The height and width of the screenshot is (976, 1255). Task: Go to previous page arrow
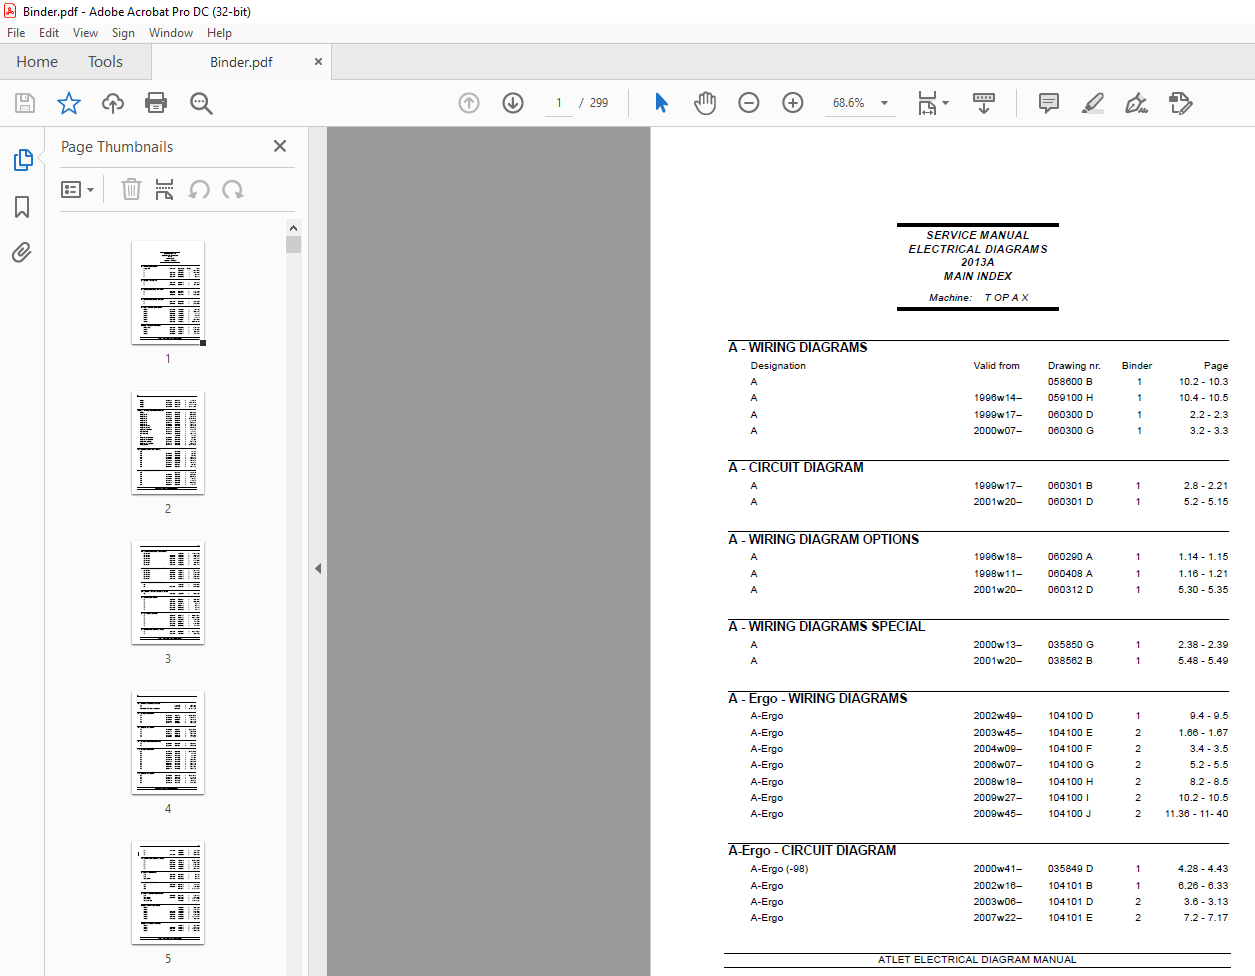point(469,103)
